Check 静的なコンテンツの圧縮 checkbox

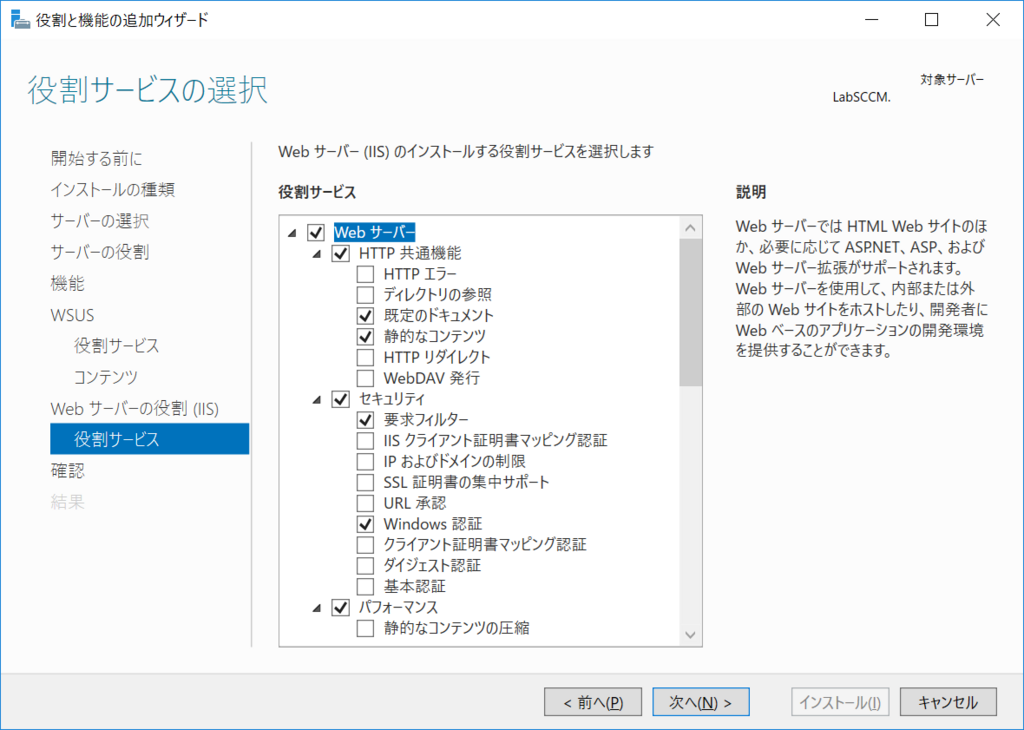tap(366, 628)
